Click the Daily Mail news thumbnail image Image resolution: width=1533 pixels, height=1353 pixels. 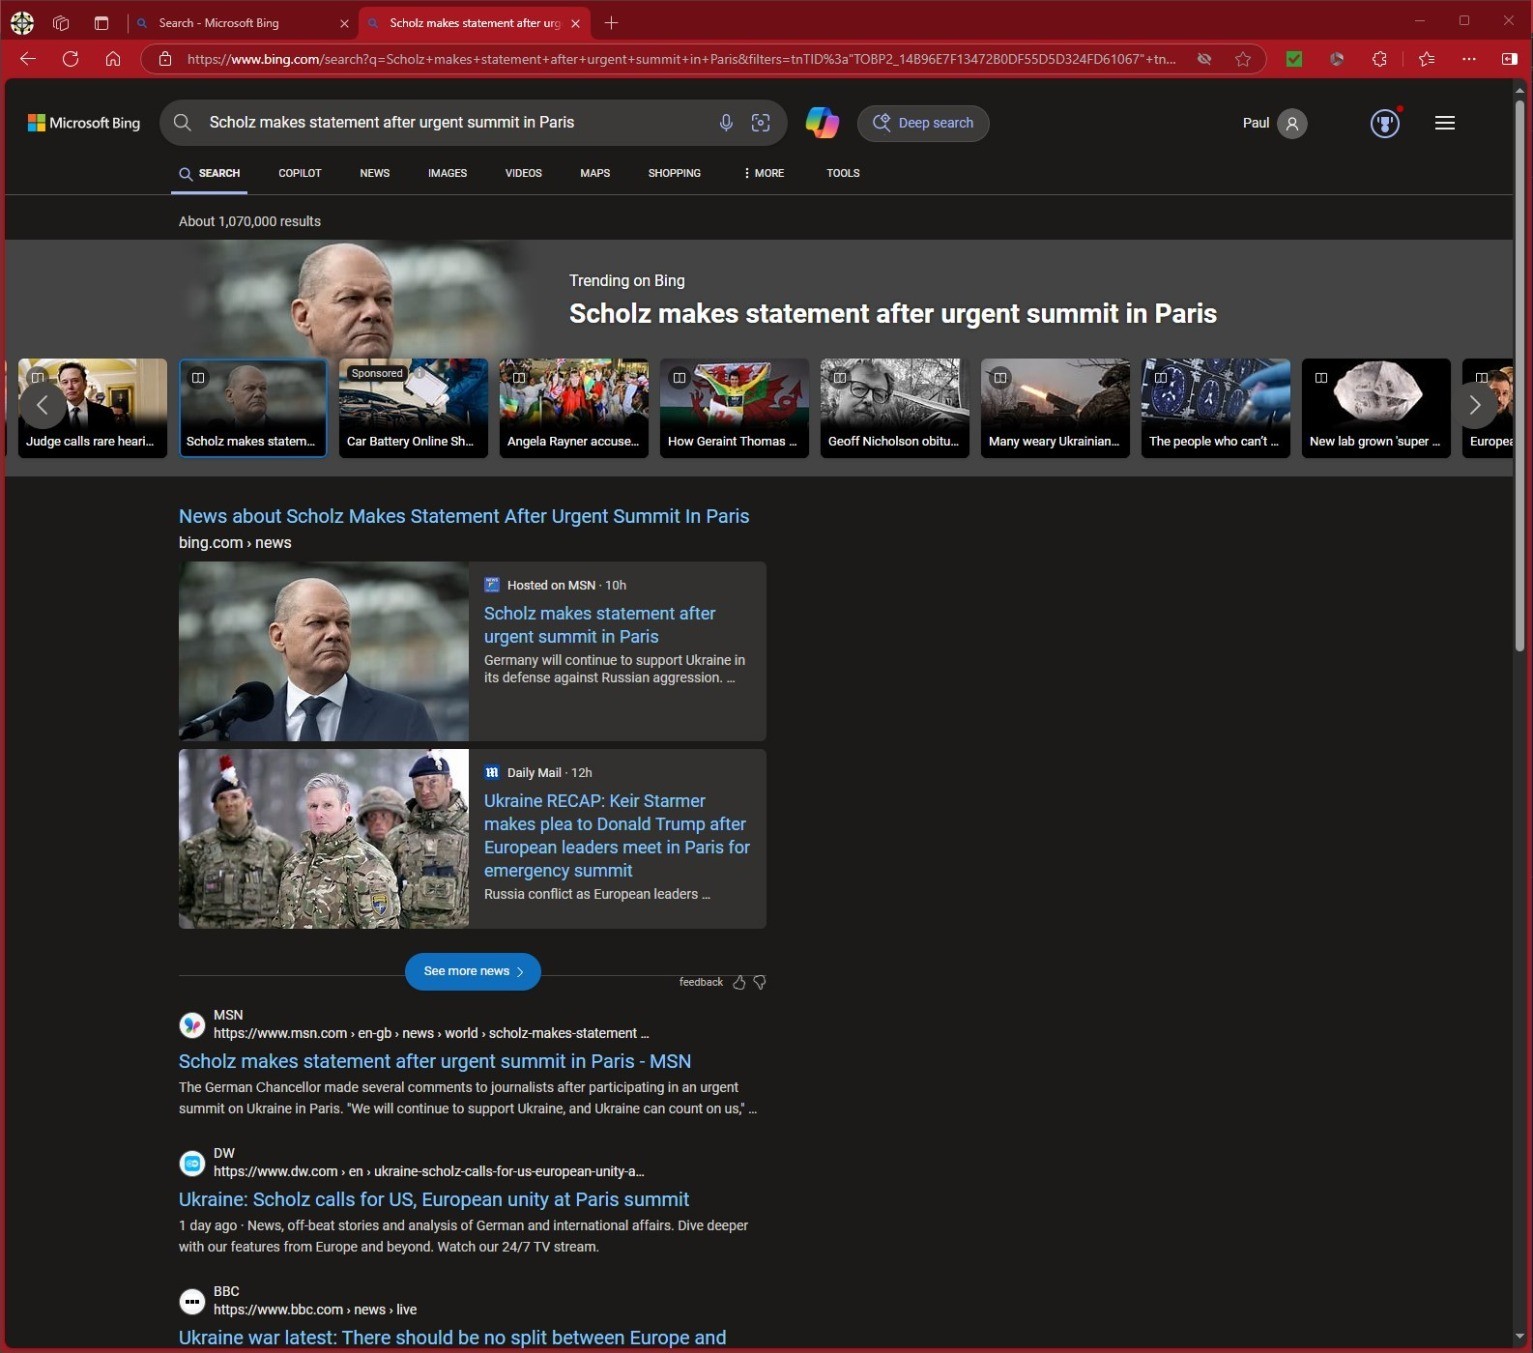point(324,839)
